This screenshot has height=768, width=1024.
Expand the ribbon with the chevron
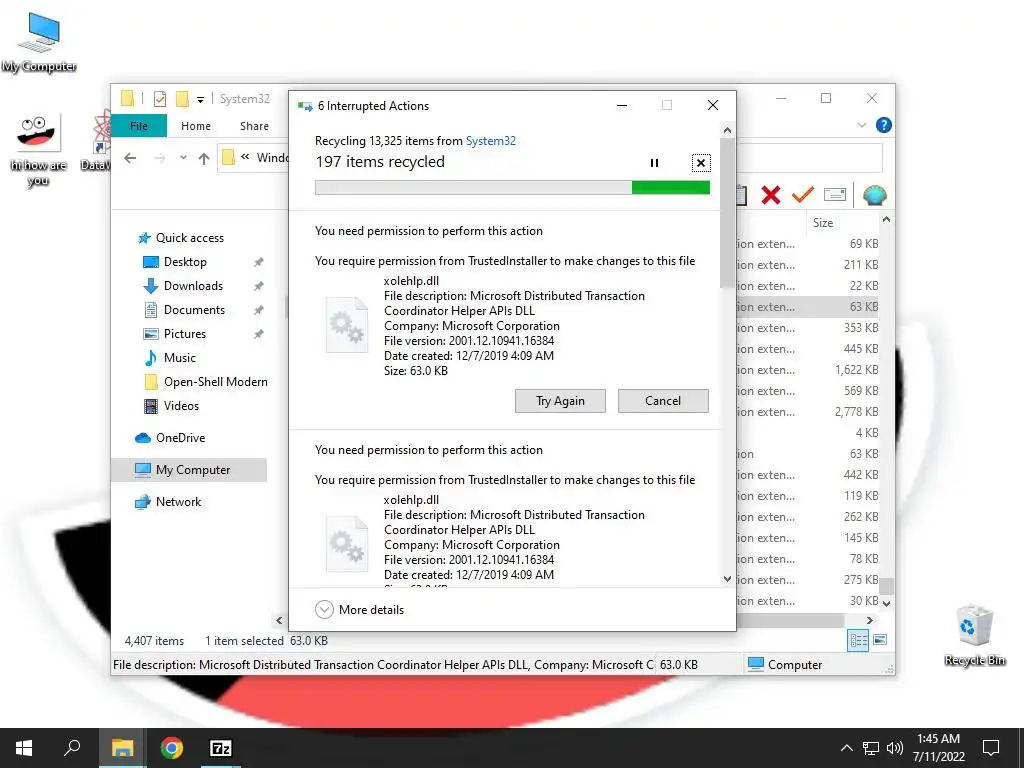pos(861,125)
